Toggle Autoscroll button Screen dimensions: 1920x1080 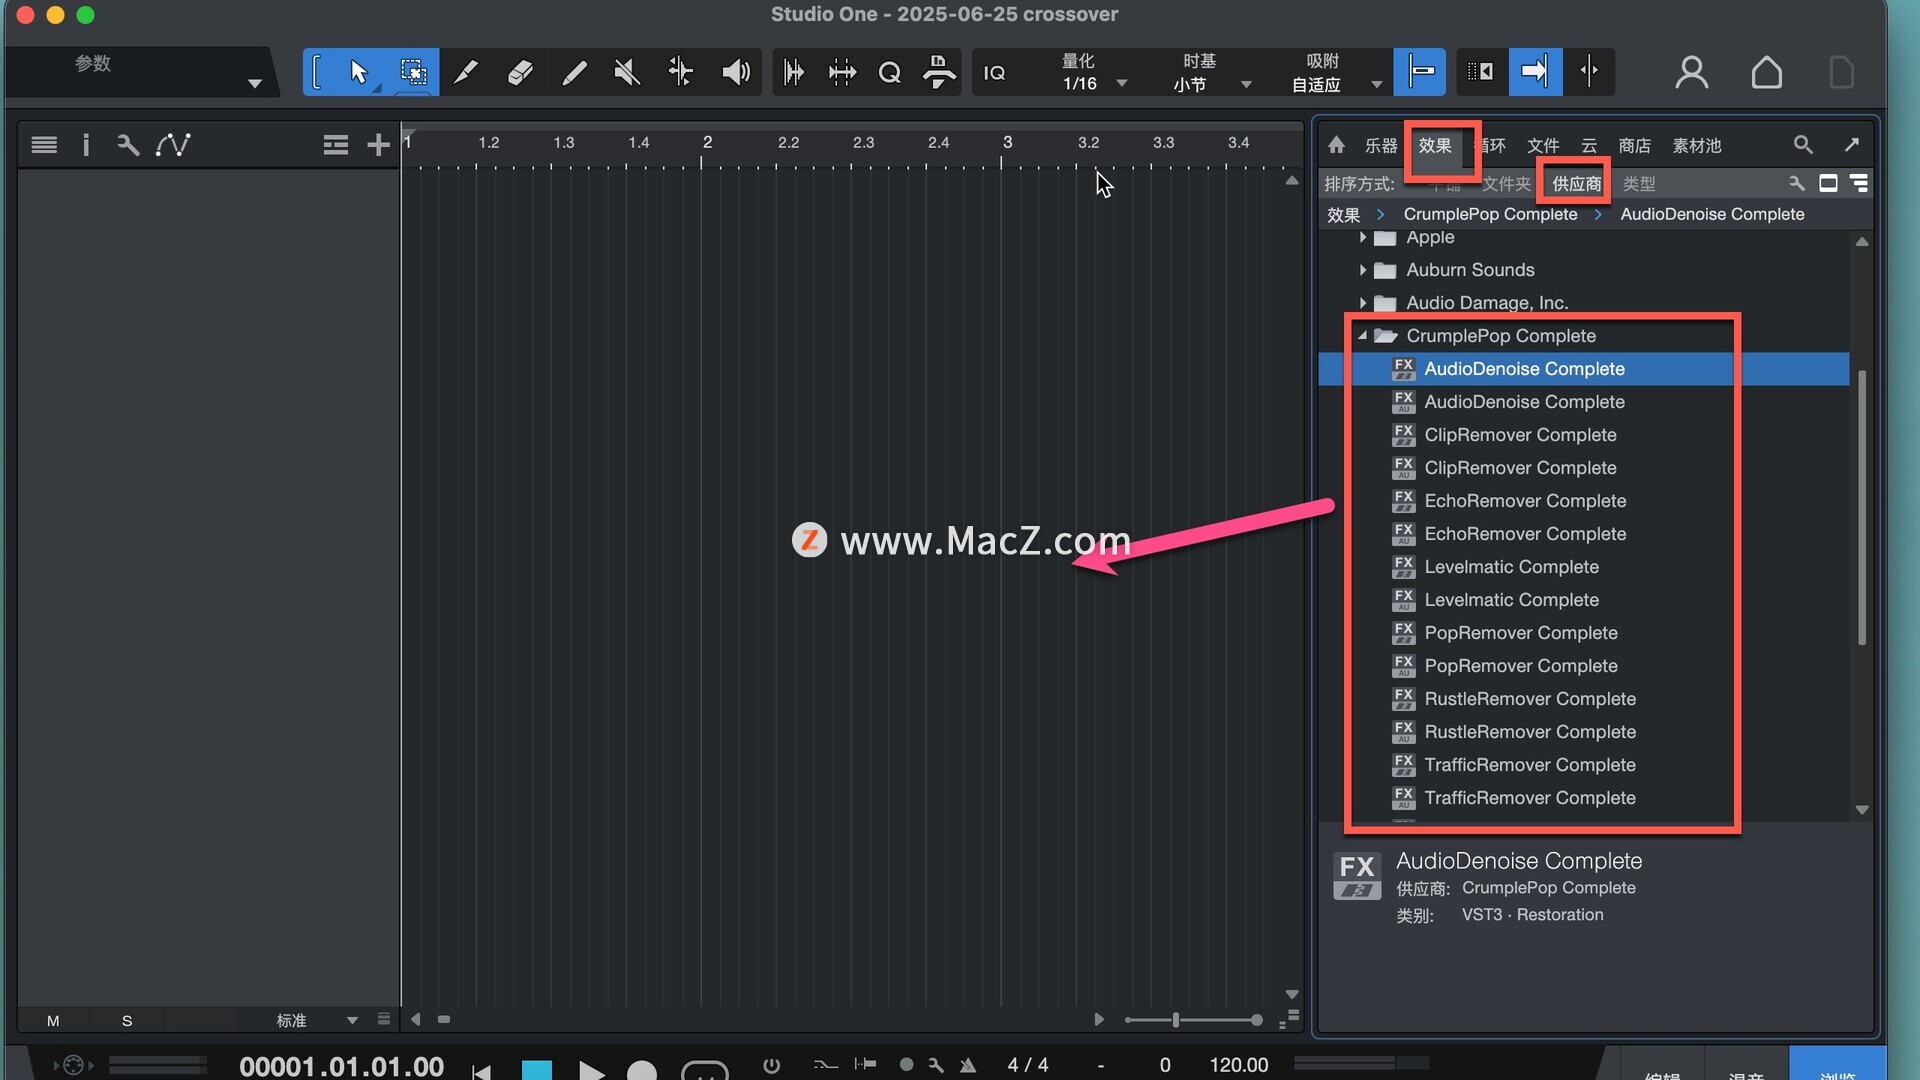click(1535, 72)
